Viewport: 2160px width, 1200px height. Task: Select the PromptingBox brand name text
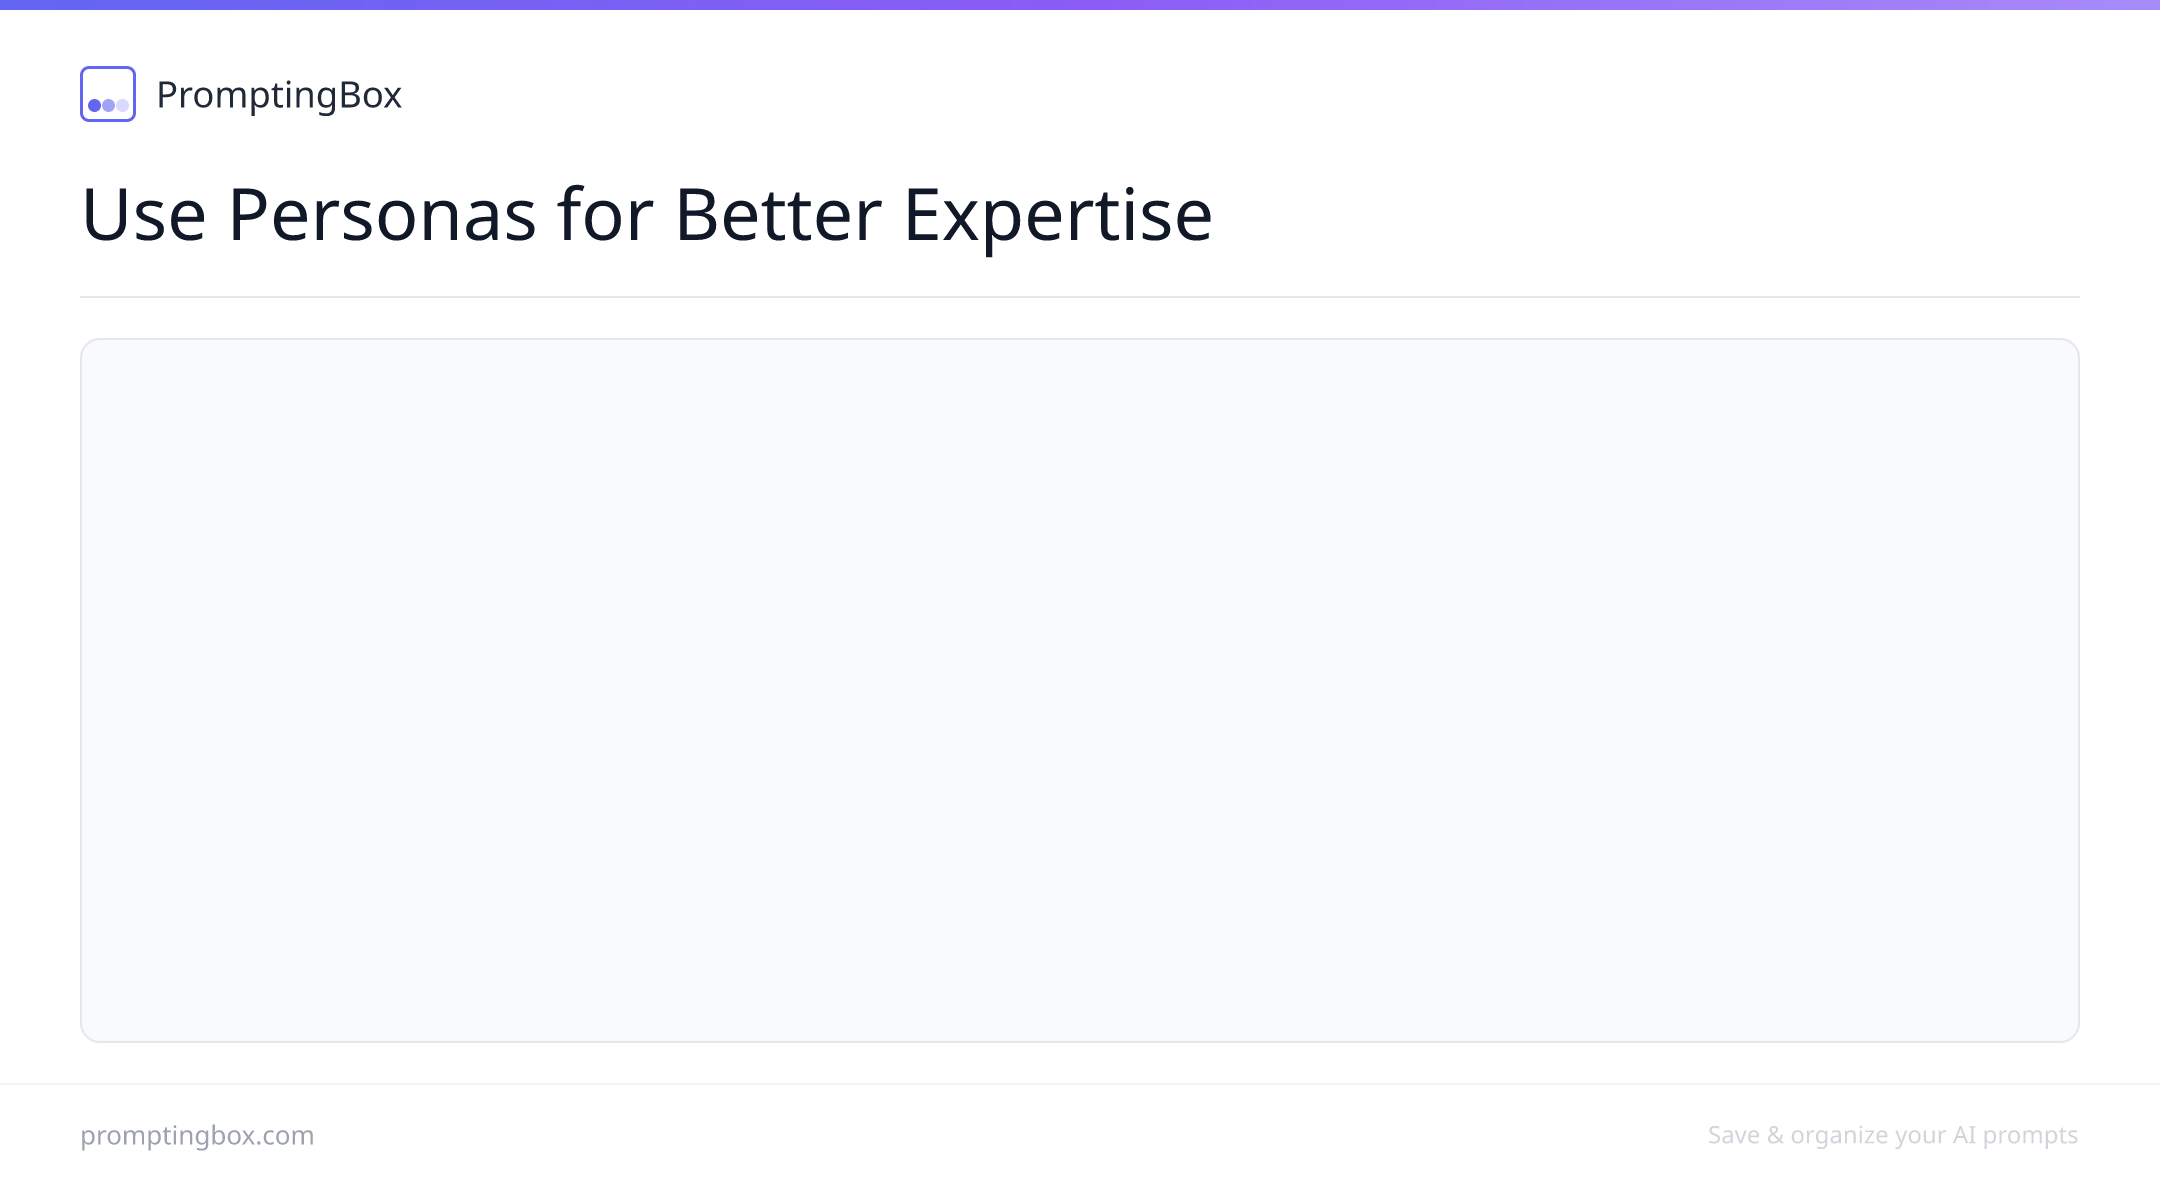(279, 95)
